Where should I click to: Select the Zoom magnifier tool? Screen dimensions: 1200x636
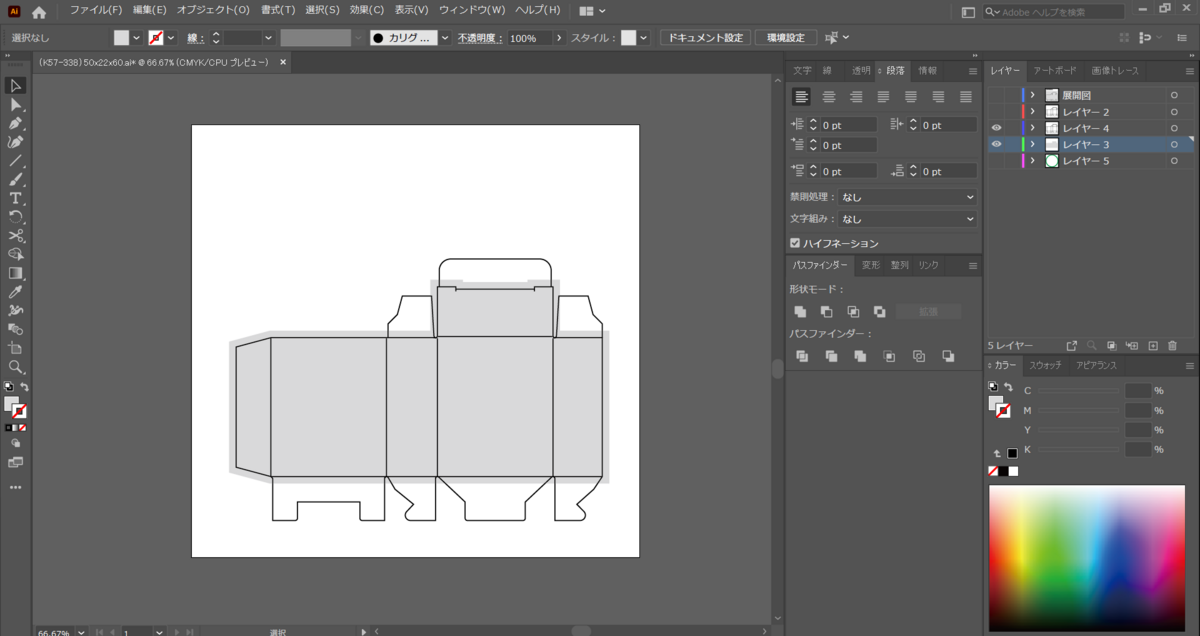(x=16, y=367)
